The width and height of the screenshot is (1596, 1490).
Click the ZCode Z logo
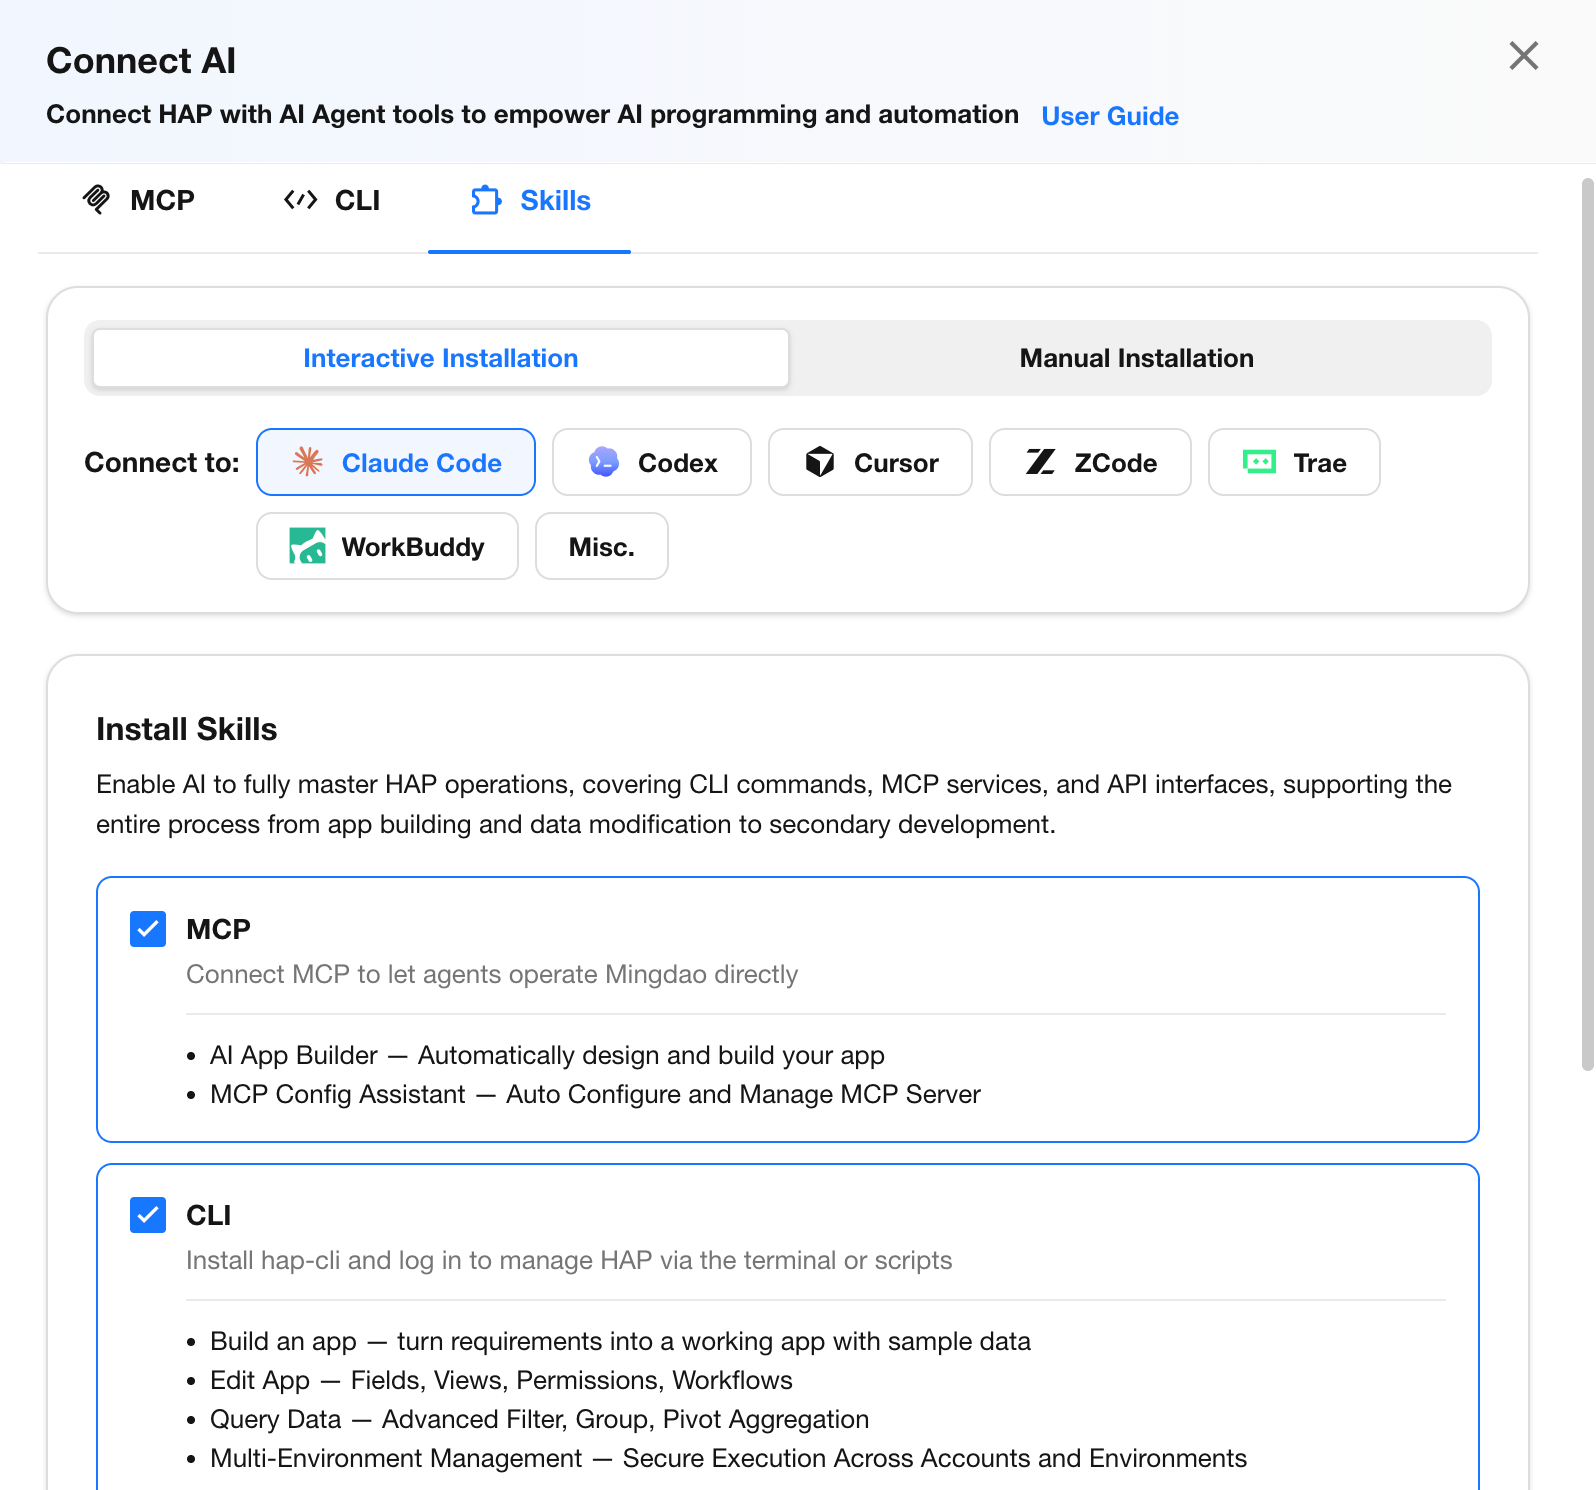tap(1041, 462)
